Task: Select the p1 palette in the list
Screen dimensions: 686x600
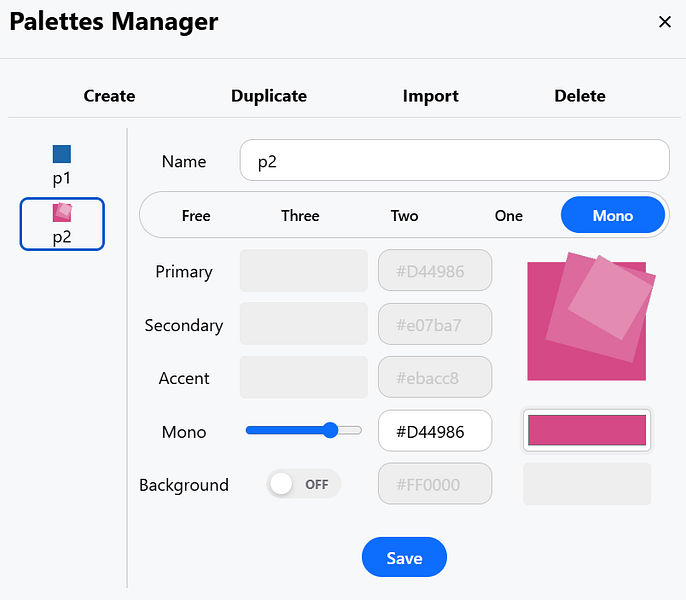Action: click(62, 166)
